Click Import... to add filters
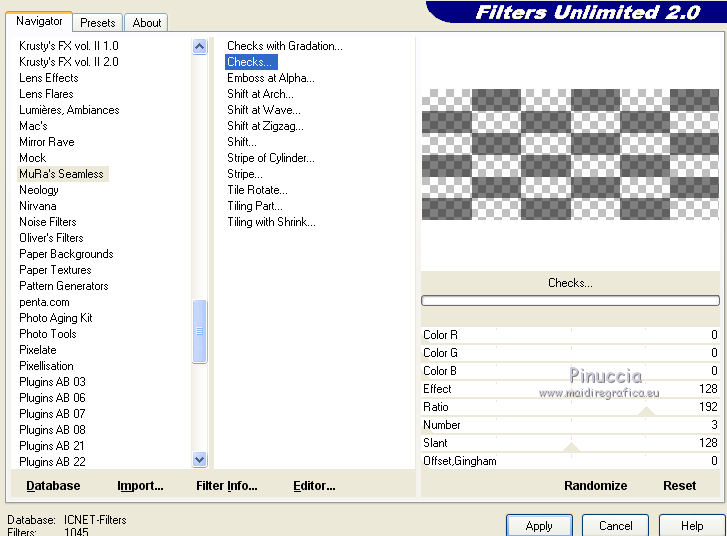Screen dimensions: 727x536 [x=140, y=485]
